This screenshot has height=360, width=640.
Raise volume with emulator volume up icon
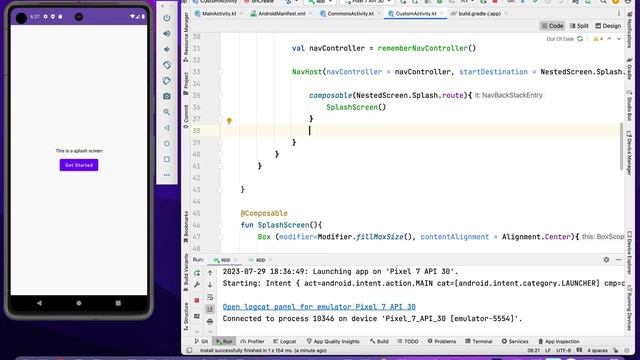pyautogui.click(x=167, y=33)
